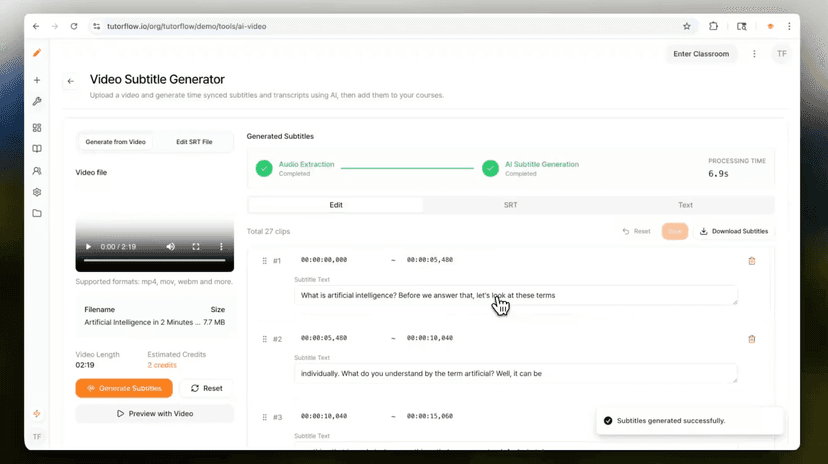828x464 pixels.
Task: Click the Enter Classroom button
Action: (x=701, y=54)
